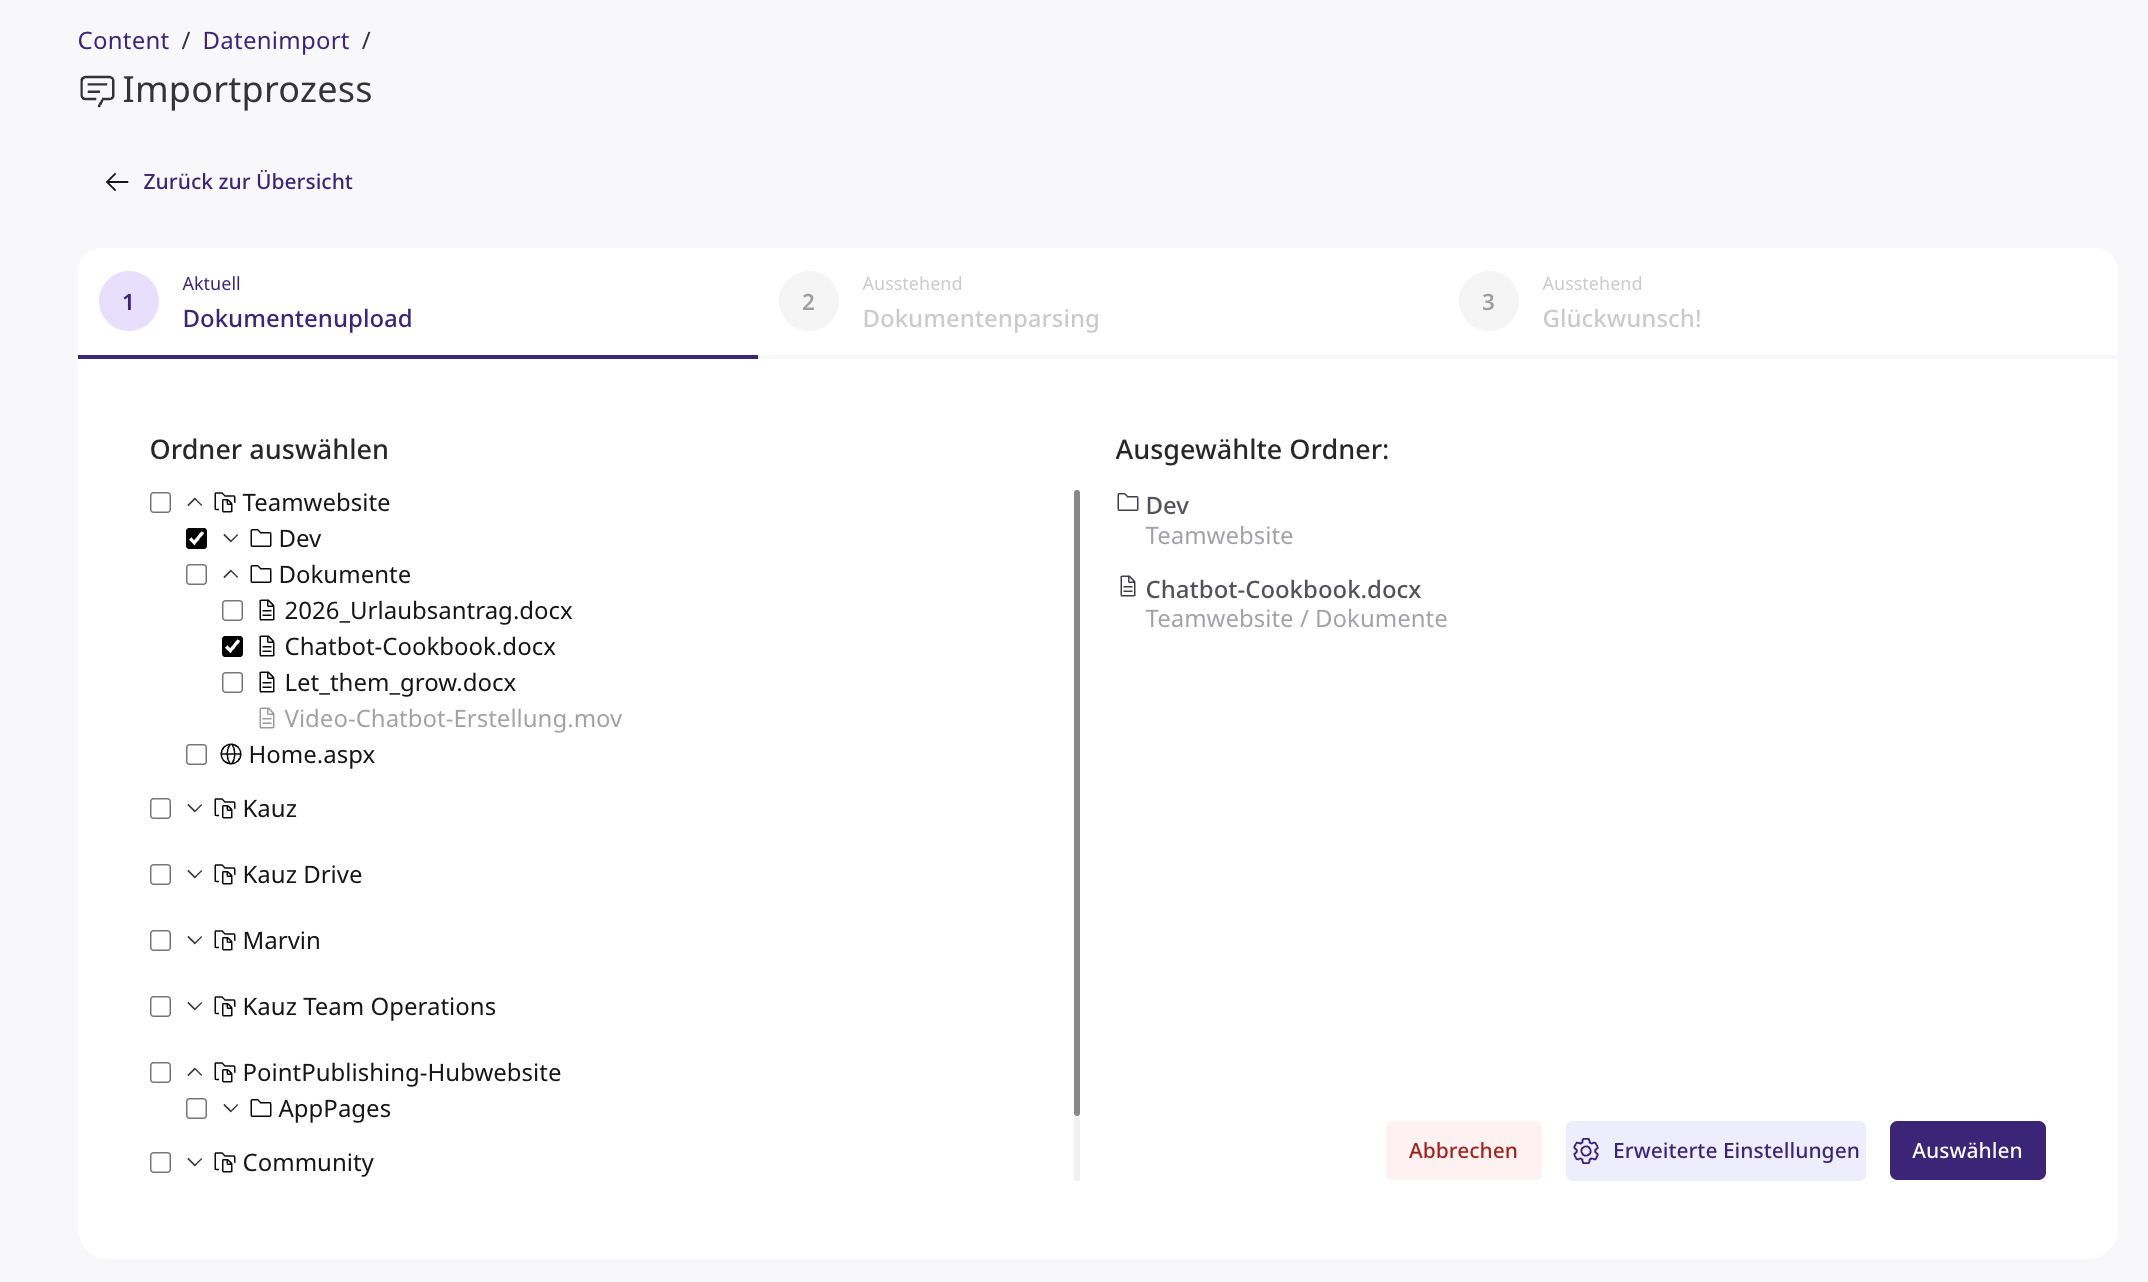The image size is (2148, 1282).
Task: Click the Kauz Team Operations site icon
Action: point(225,1006)
